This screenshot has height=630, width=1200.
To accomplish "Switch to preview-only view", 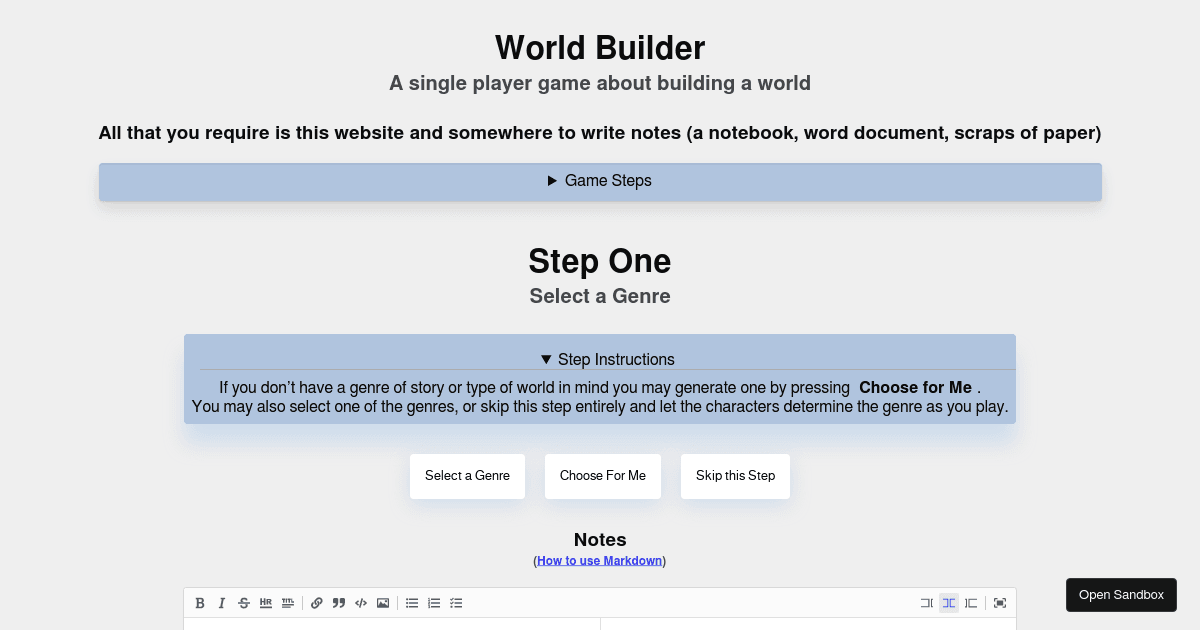I will coord(970,603).
